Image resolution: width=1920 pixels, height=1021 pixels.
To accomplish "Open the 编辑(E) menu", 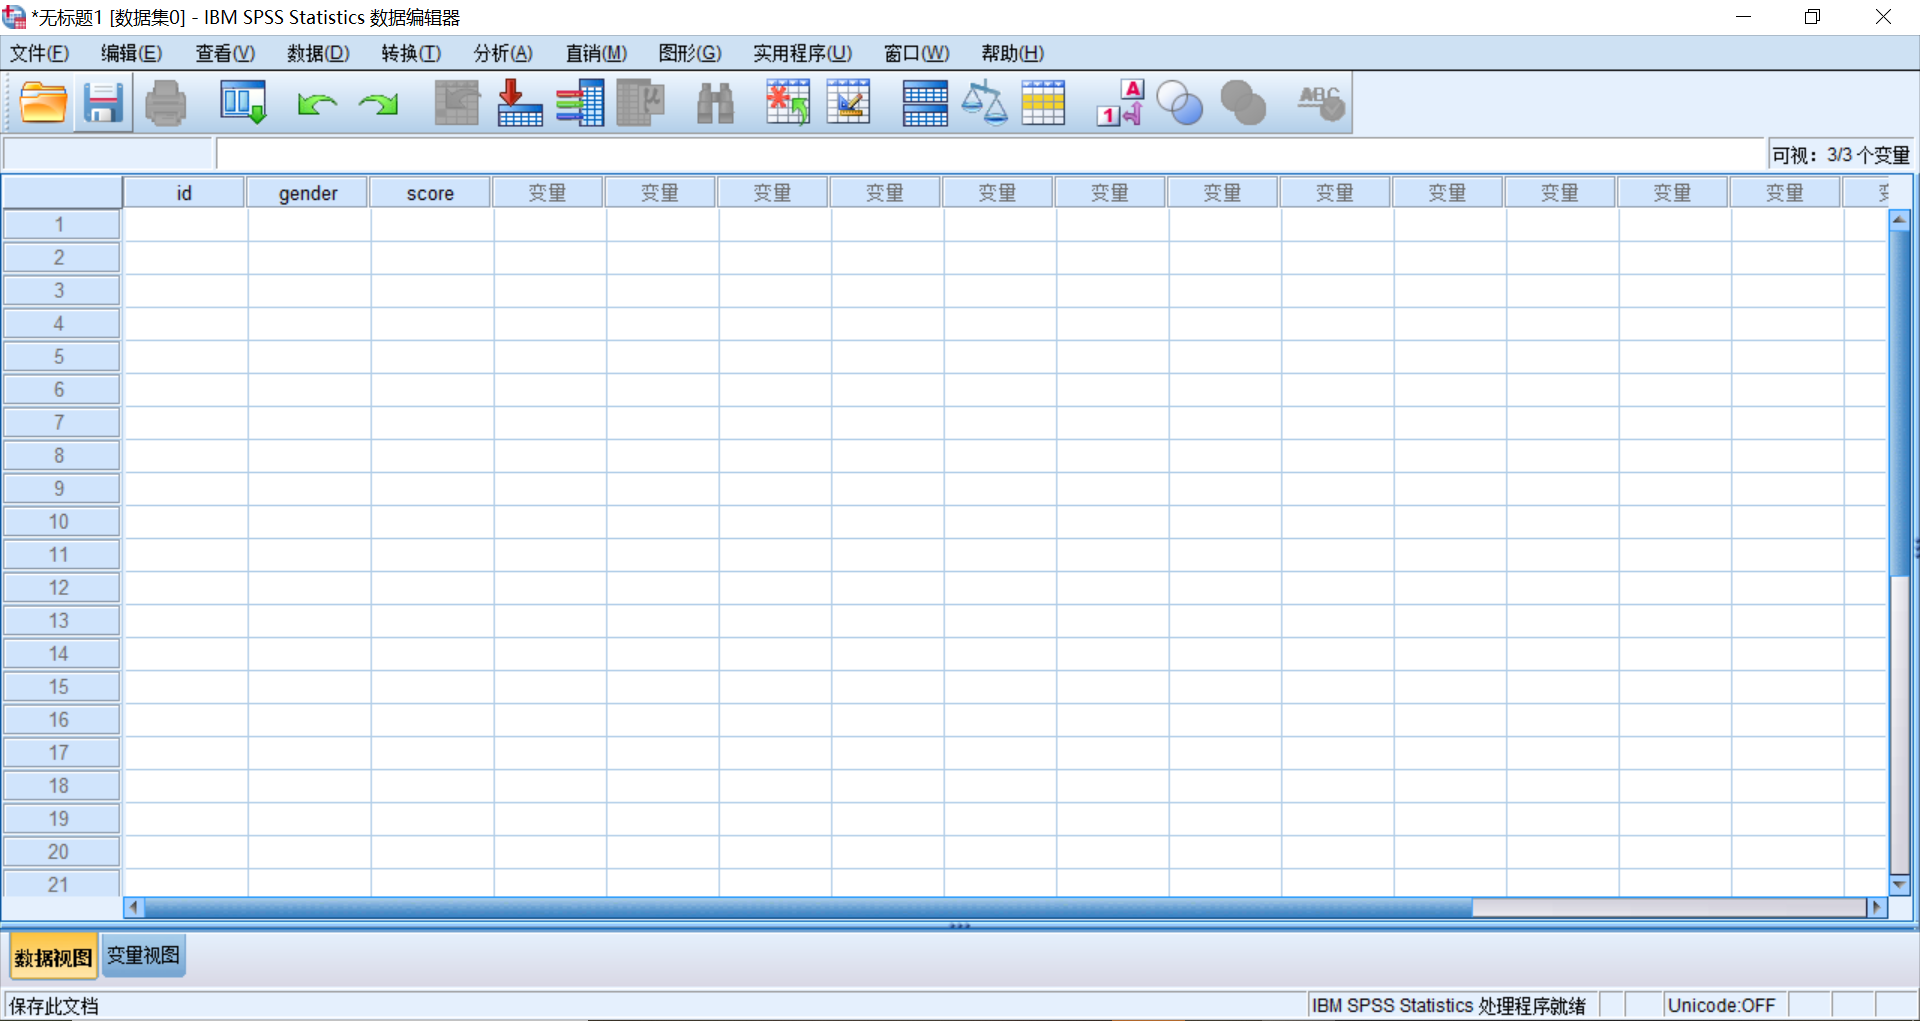I will tap(131, 53).
